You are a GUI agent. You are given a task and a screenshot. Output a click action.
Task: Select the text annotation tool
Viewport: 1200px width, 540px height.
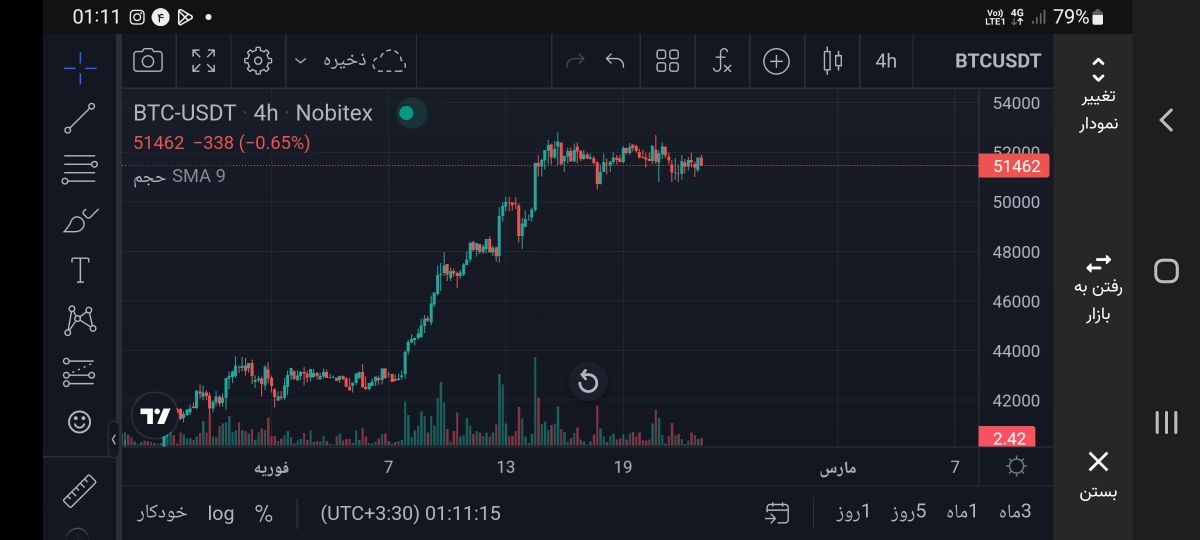[80, 270]
